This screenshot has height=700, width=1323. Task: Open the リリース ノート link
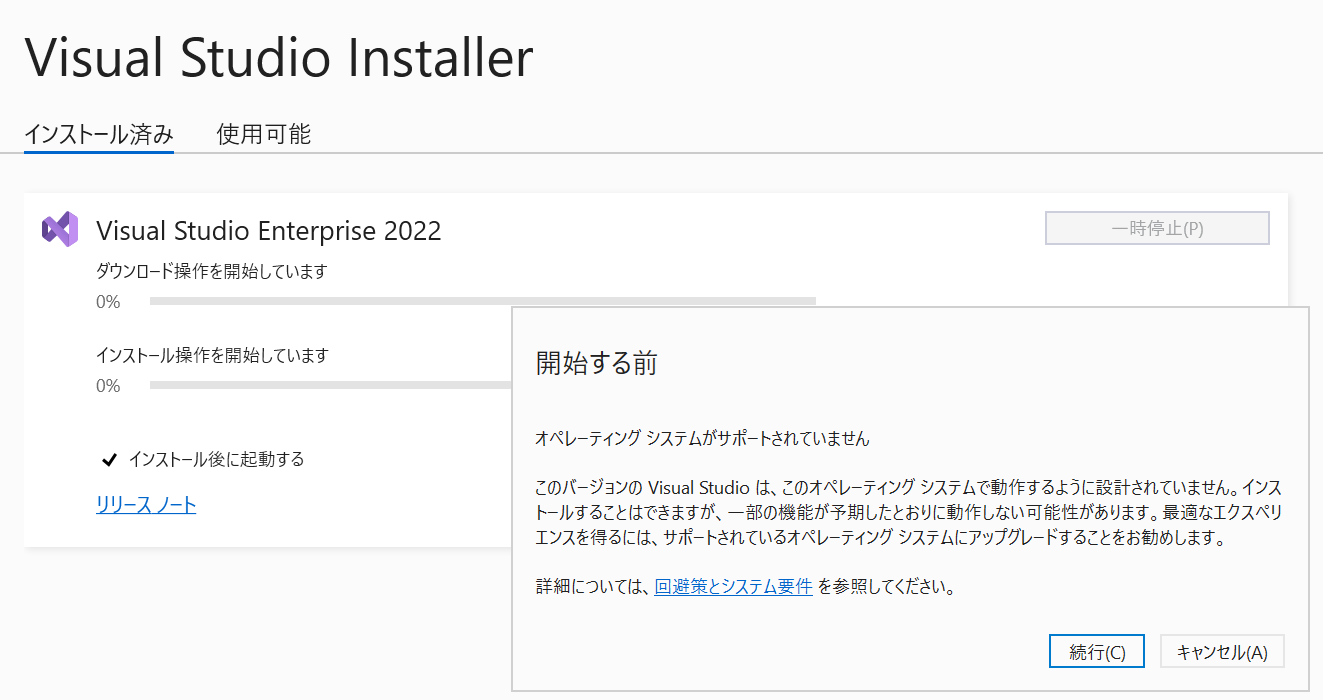146,505
